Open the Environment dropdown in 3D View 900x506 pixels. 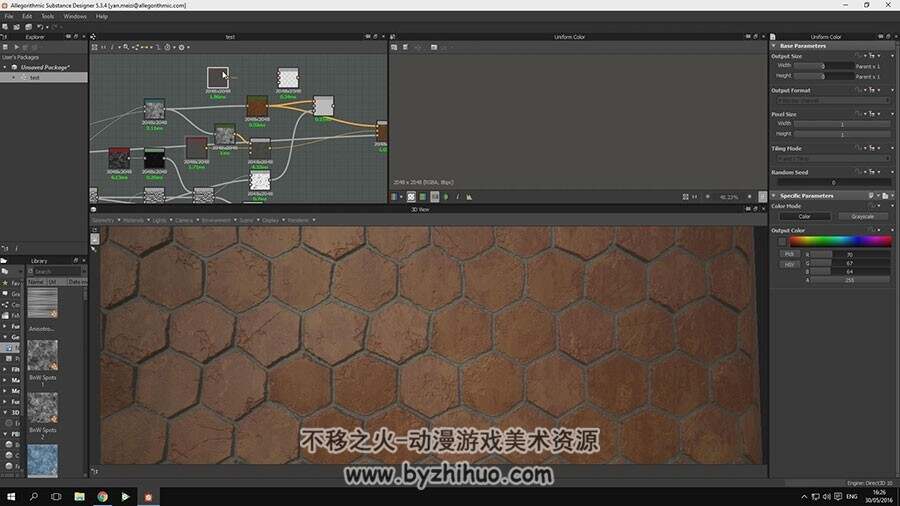[x=216, y=220]
